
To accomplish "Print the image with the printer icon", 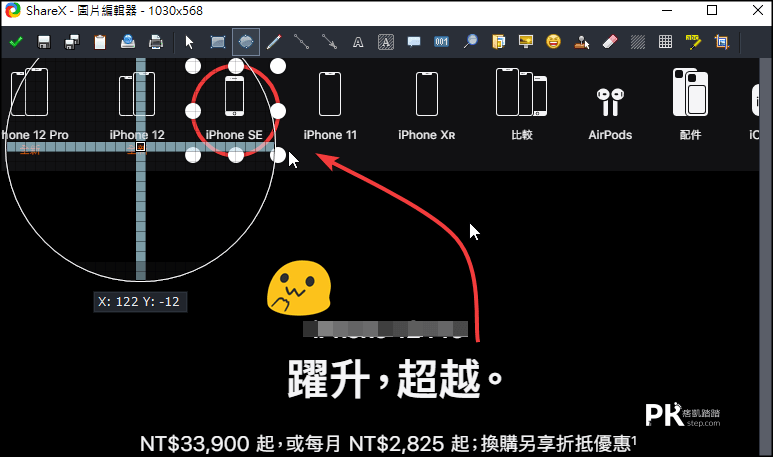I will [x=156, y=42].
